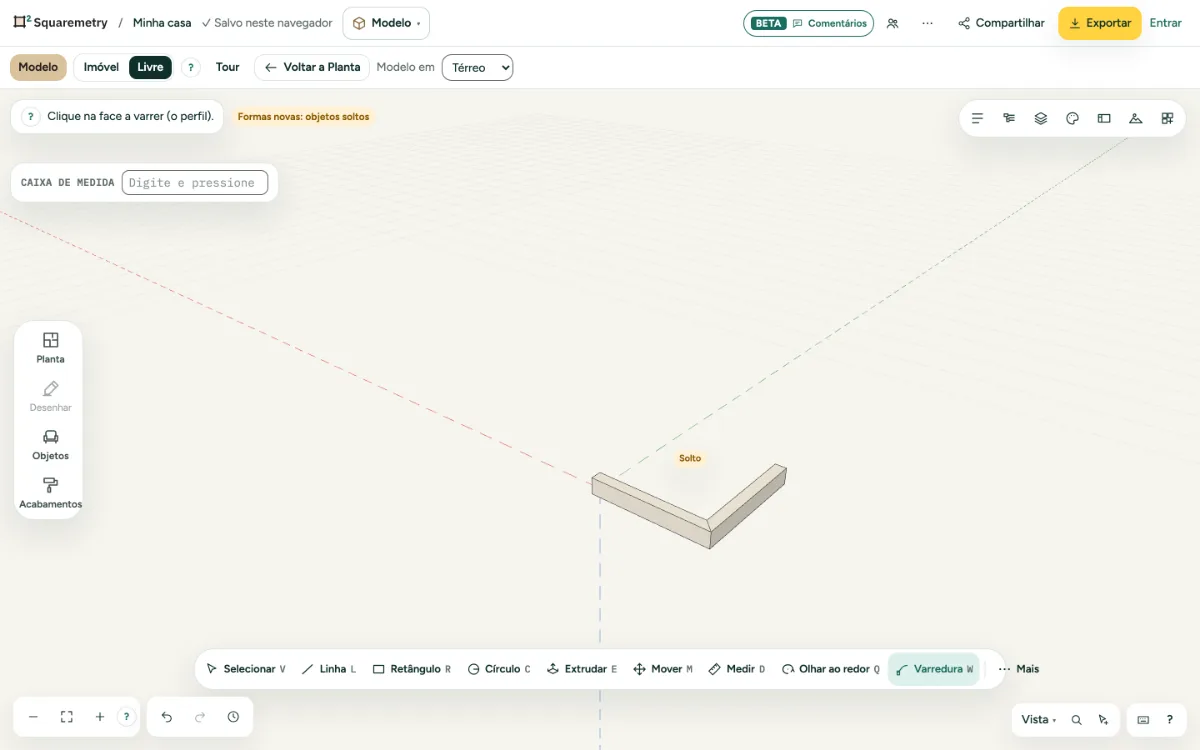Open the Térreo floor dropdown
This screenshot has width=1200, height=750.
[x=477, y=67]
